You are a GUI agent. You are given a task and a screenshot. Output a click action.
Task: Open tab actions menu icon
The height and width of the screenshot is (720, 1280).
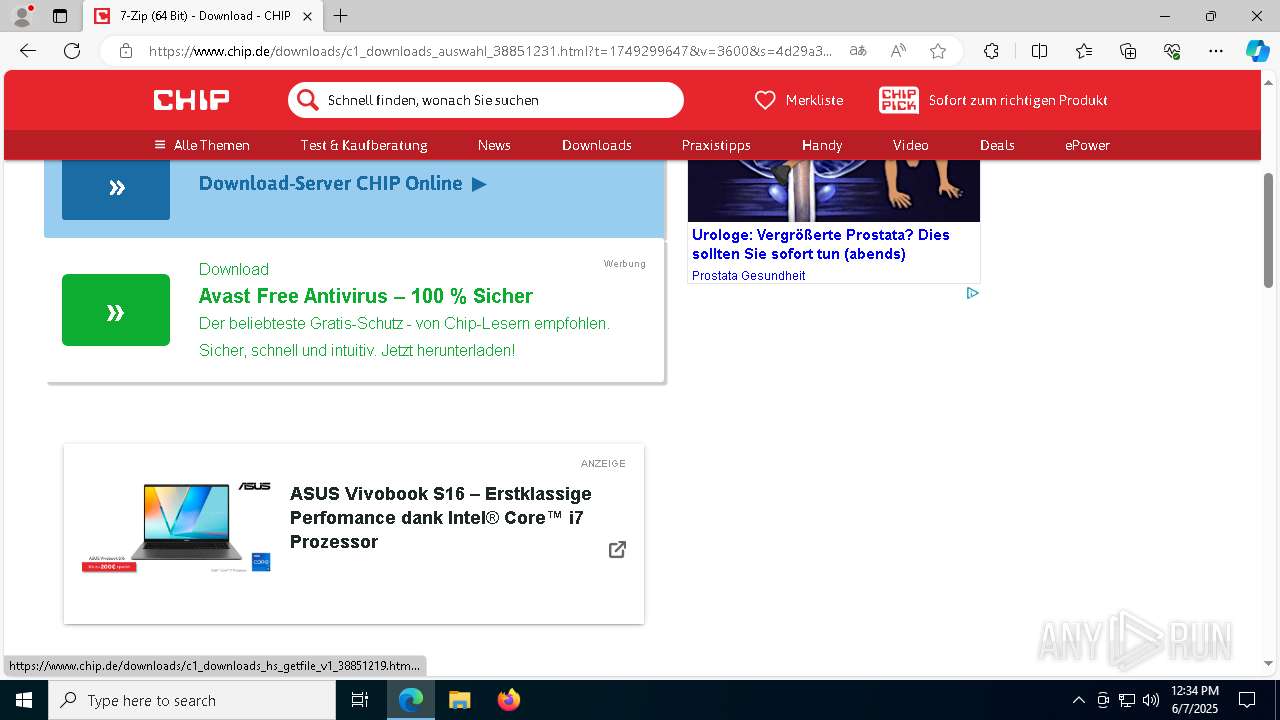pos(60,16)
